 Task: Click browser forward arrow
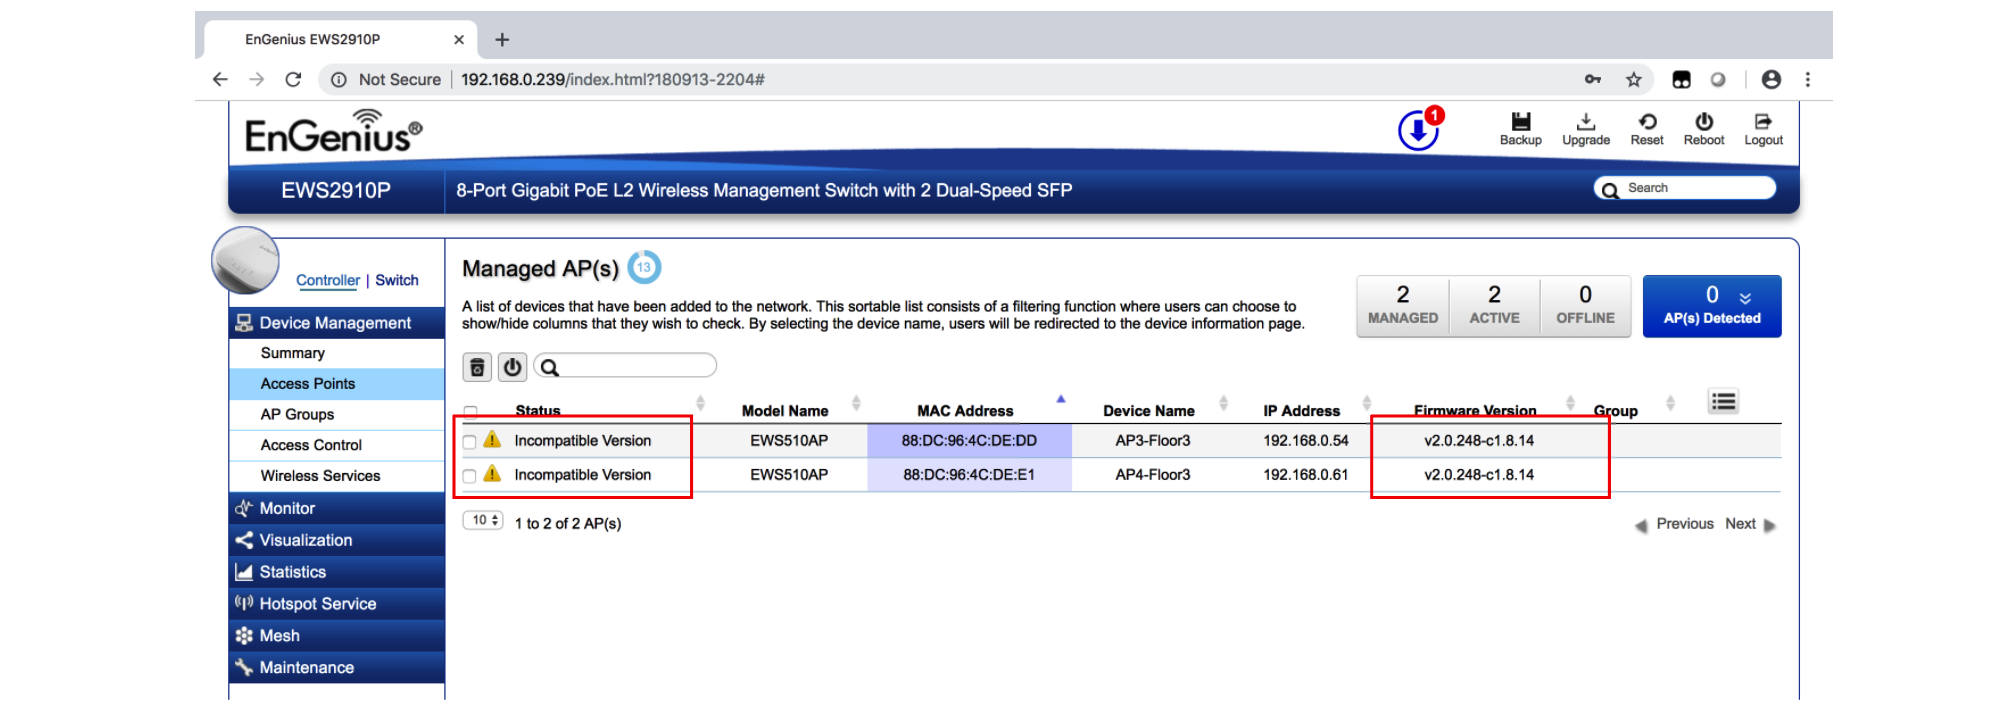(x=257, y=79)
